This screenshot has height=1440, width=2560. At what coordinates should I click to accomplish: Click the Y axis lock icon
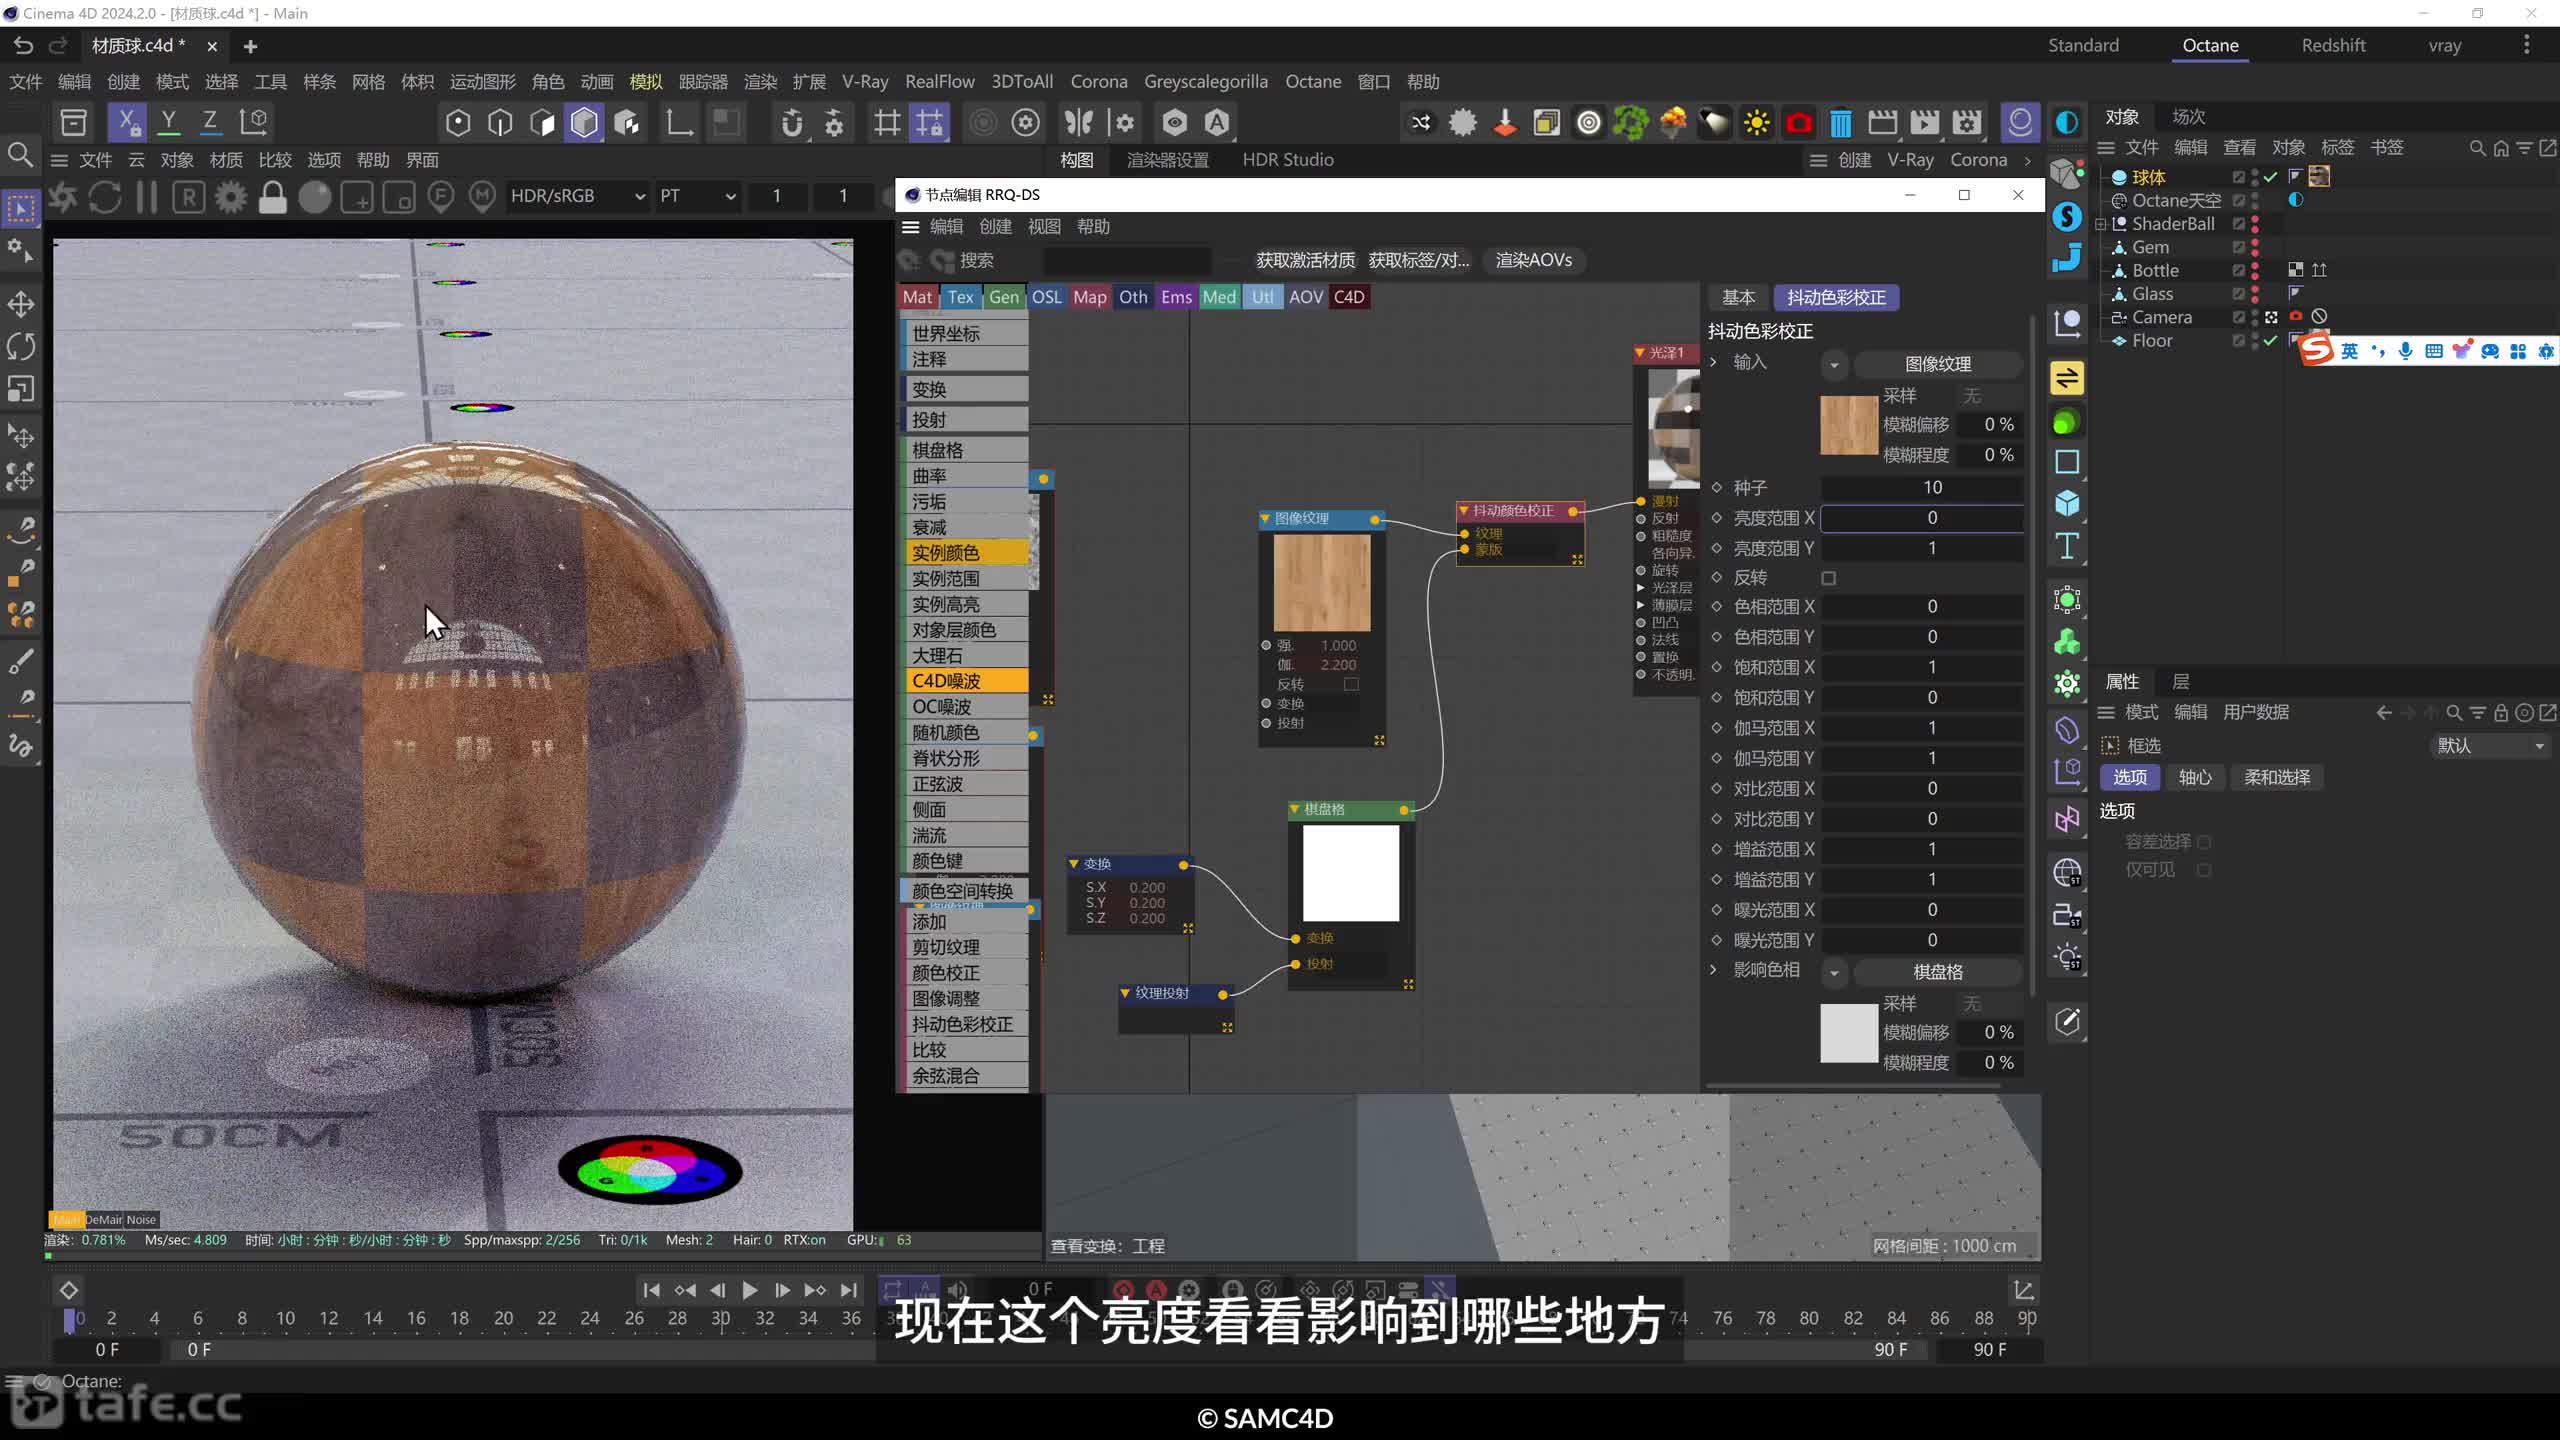click(169, 122)
